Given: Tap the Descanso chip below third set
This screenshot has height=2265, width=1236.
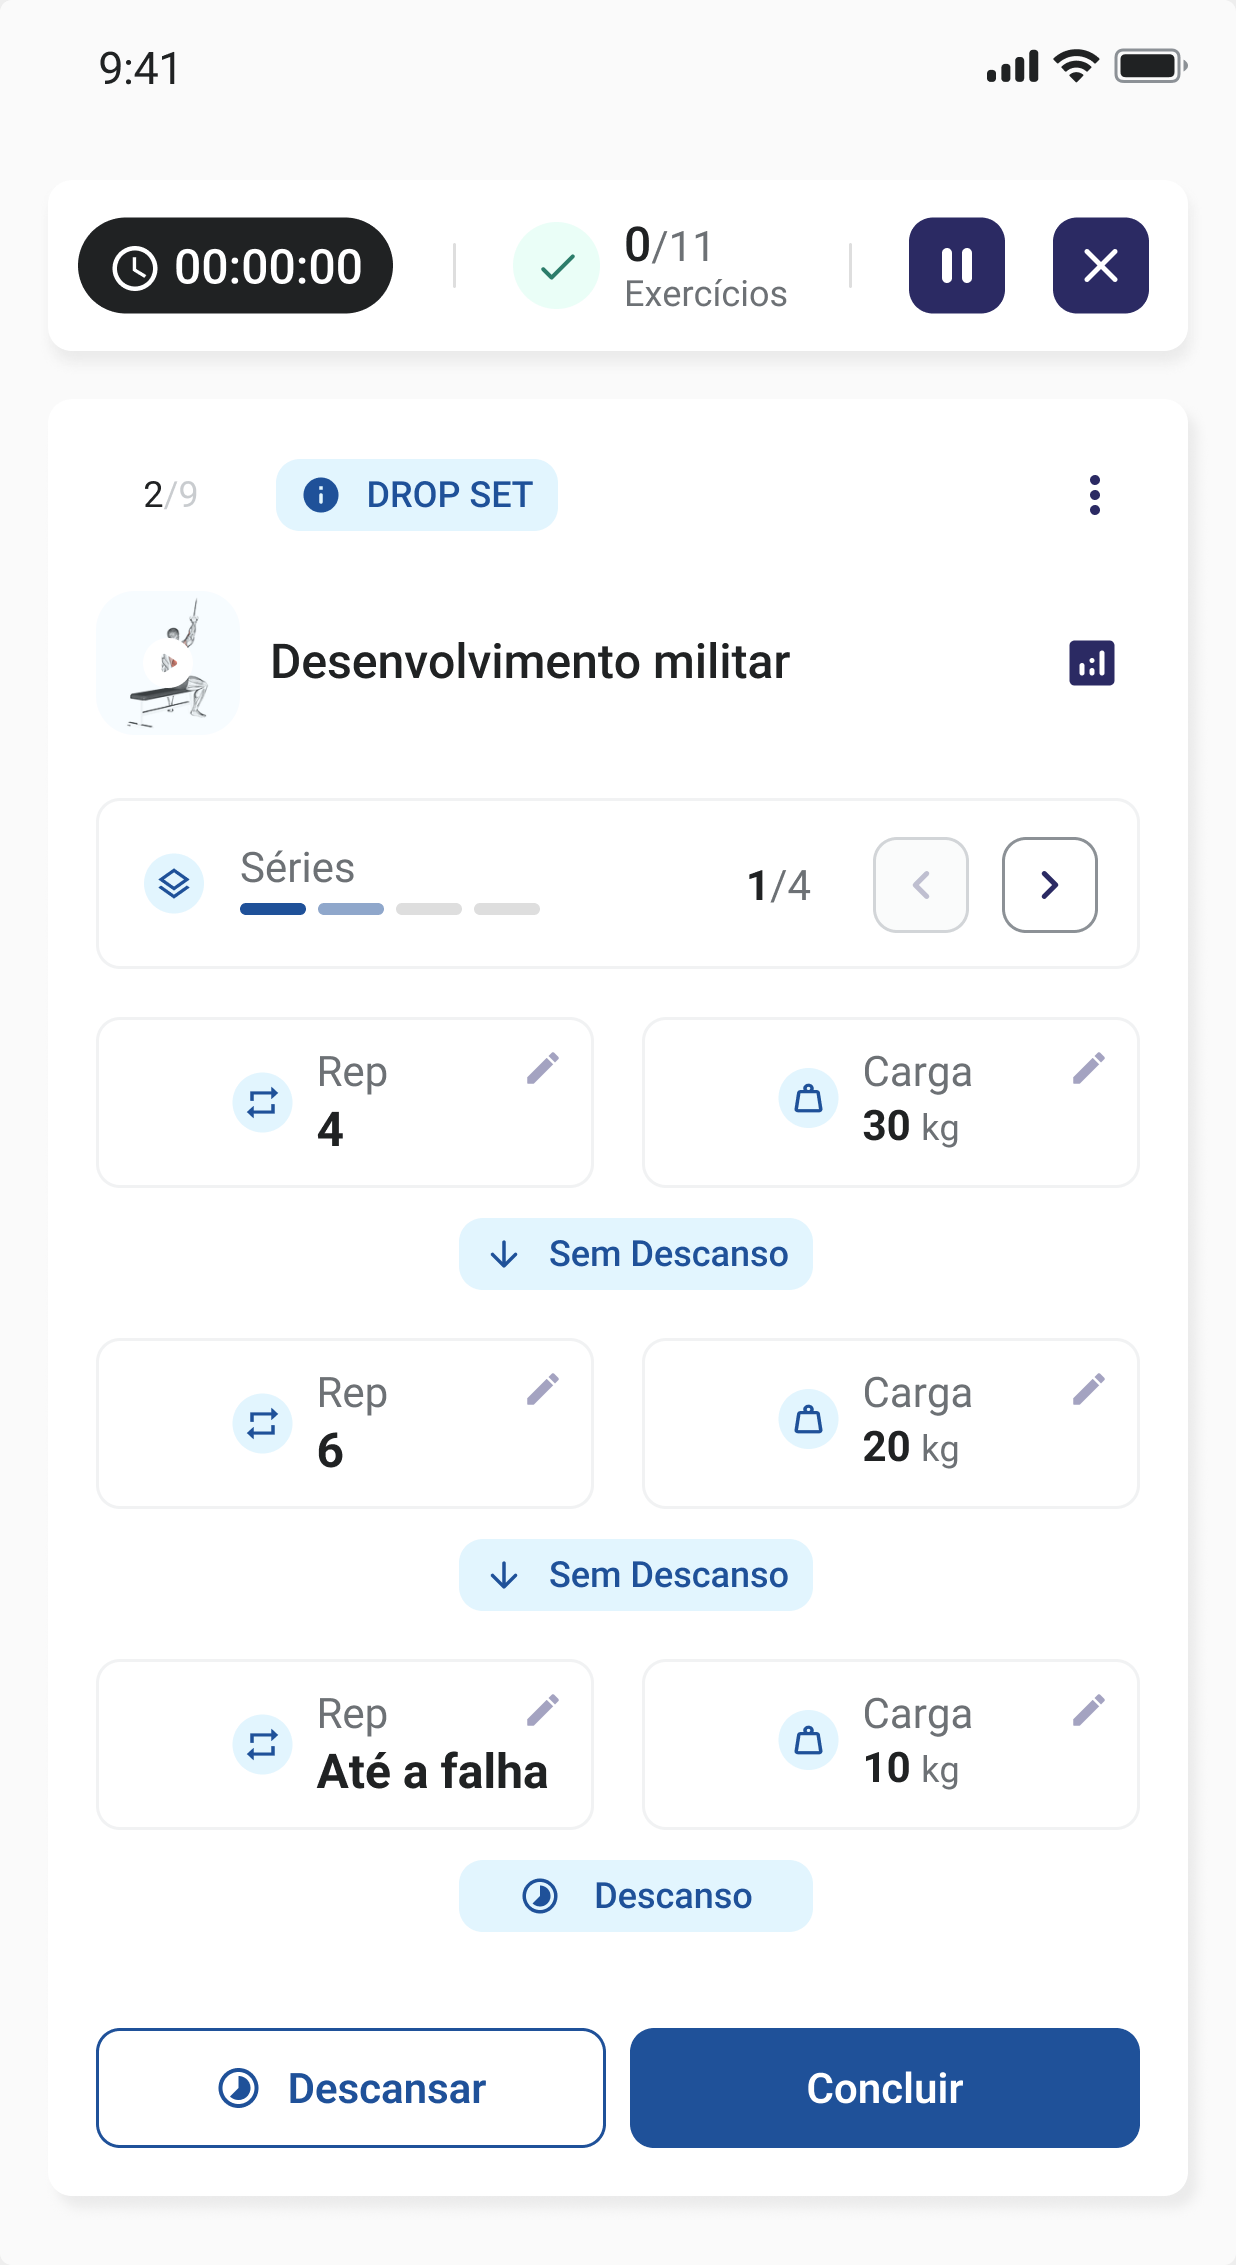Looking at the screenshot, I should click(636, 1896).
